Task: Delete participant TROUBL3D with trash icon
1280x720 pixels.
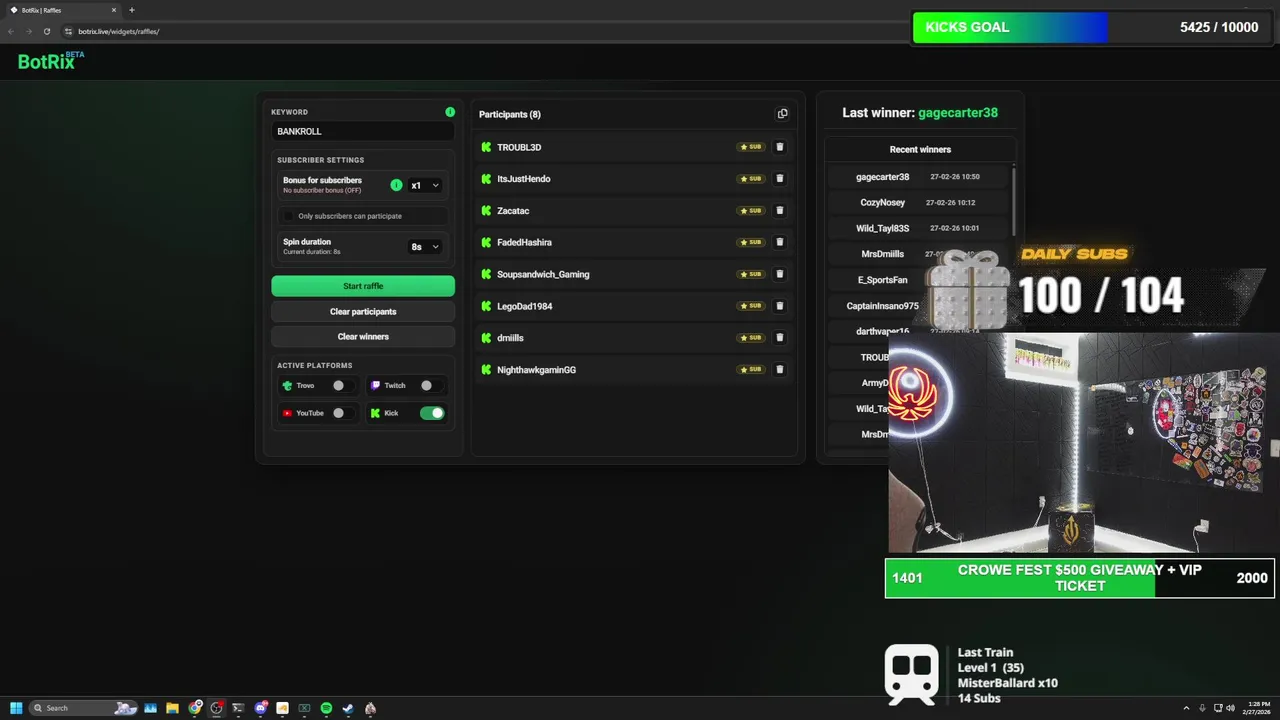Action: pyautogui.click(x=780, y=147)
